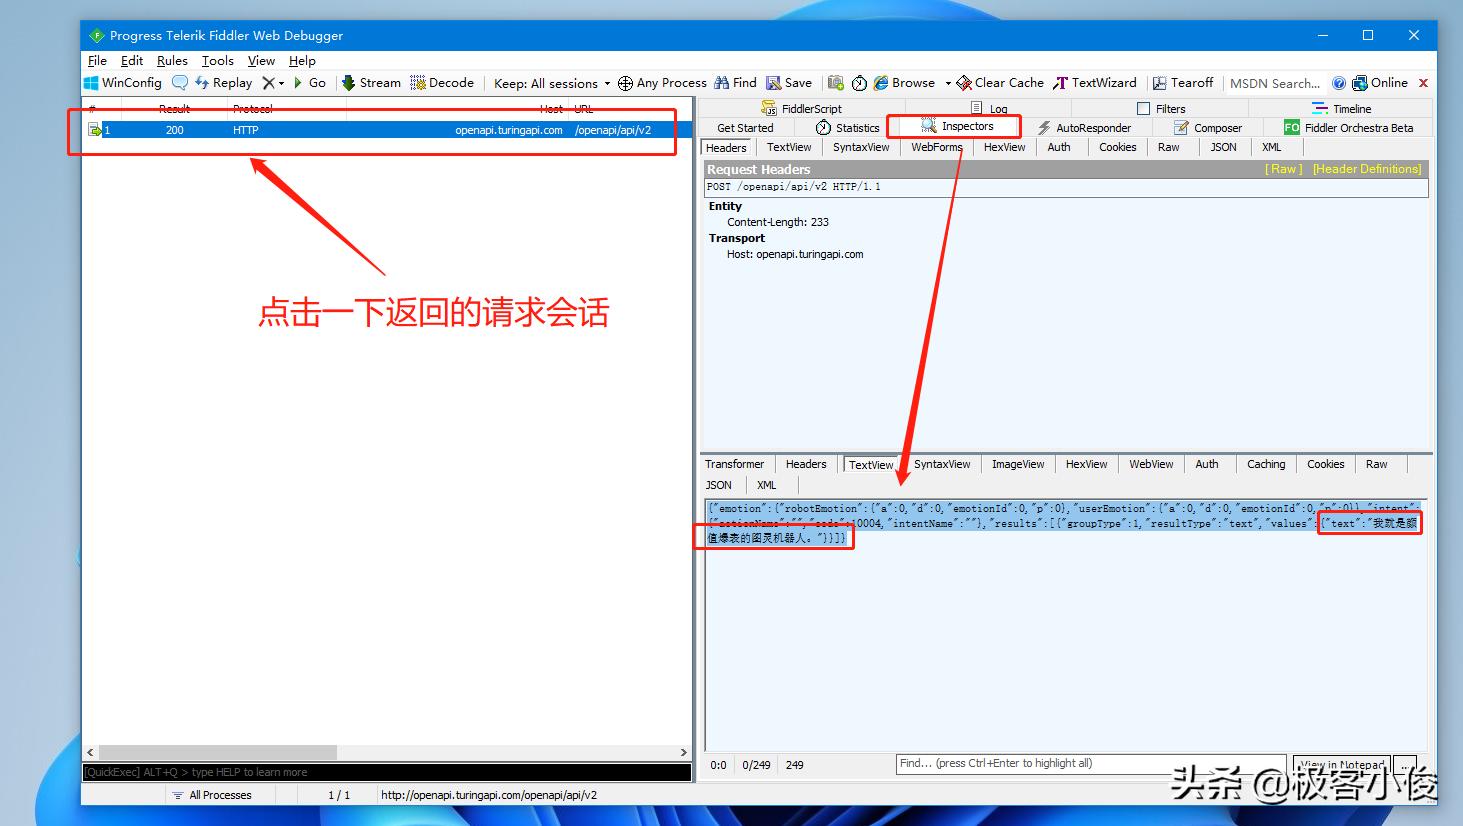Open the File menu
Screen dimensions: 1463x826
97,61
